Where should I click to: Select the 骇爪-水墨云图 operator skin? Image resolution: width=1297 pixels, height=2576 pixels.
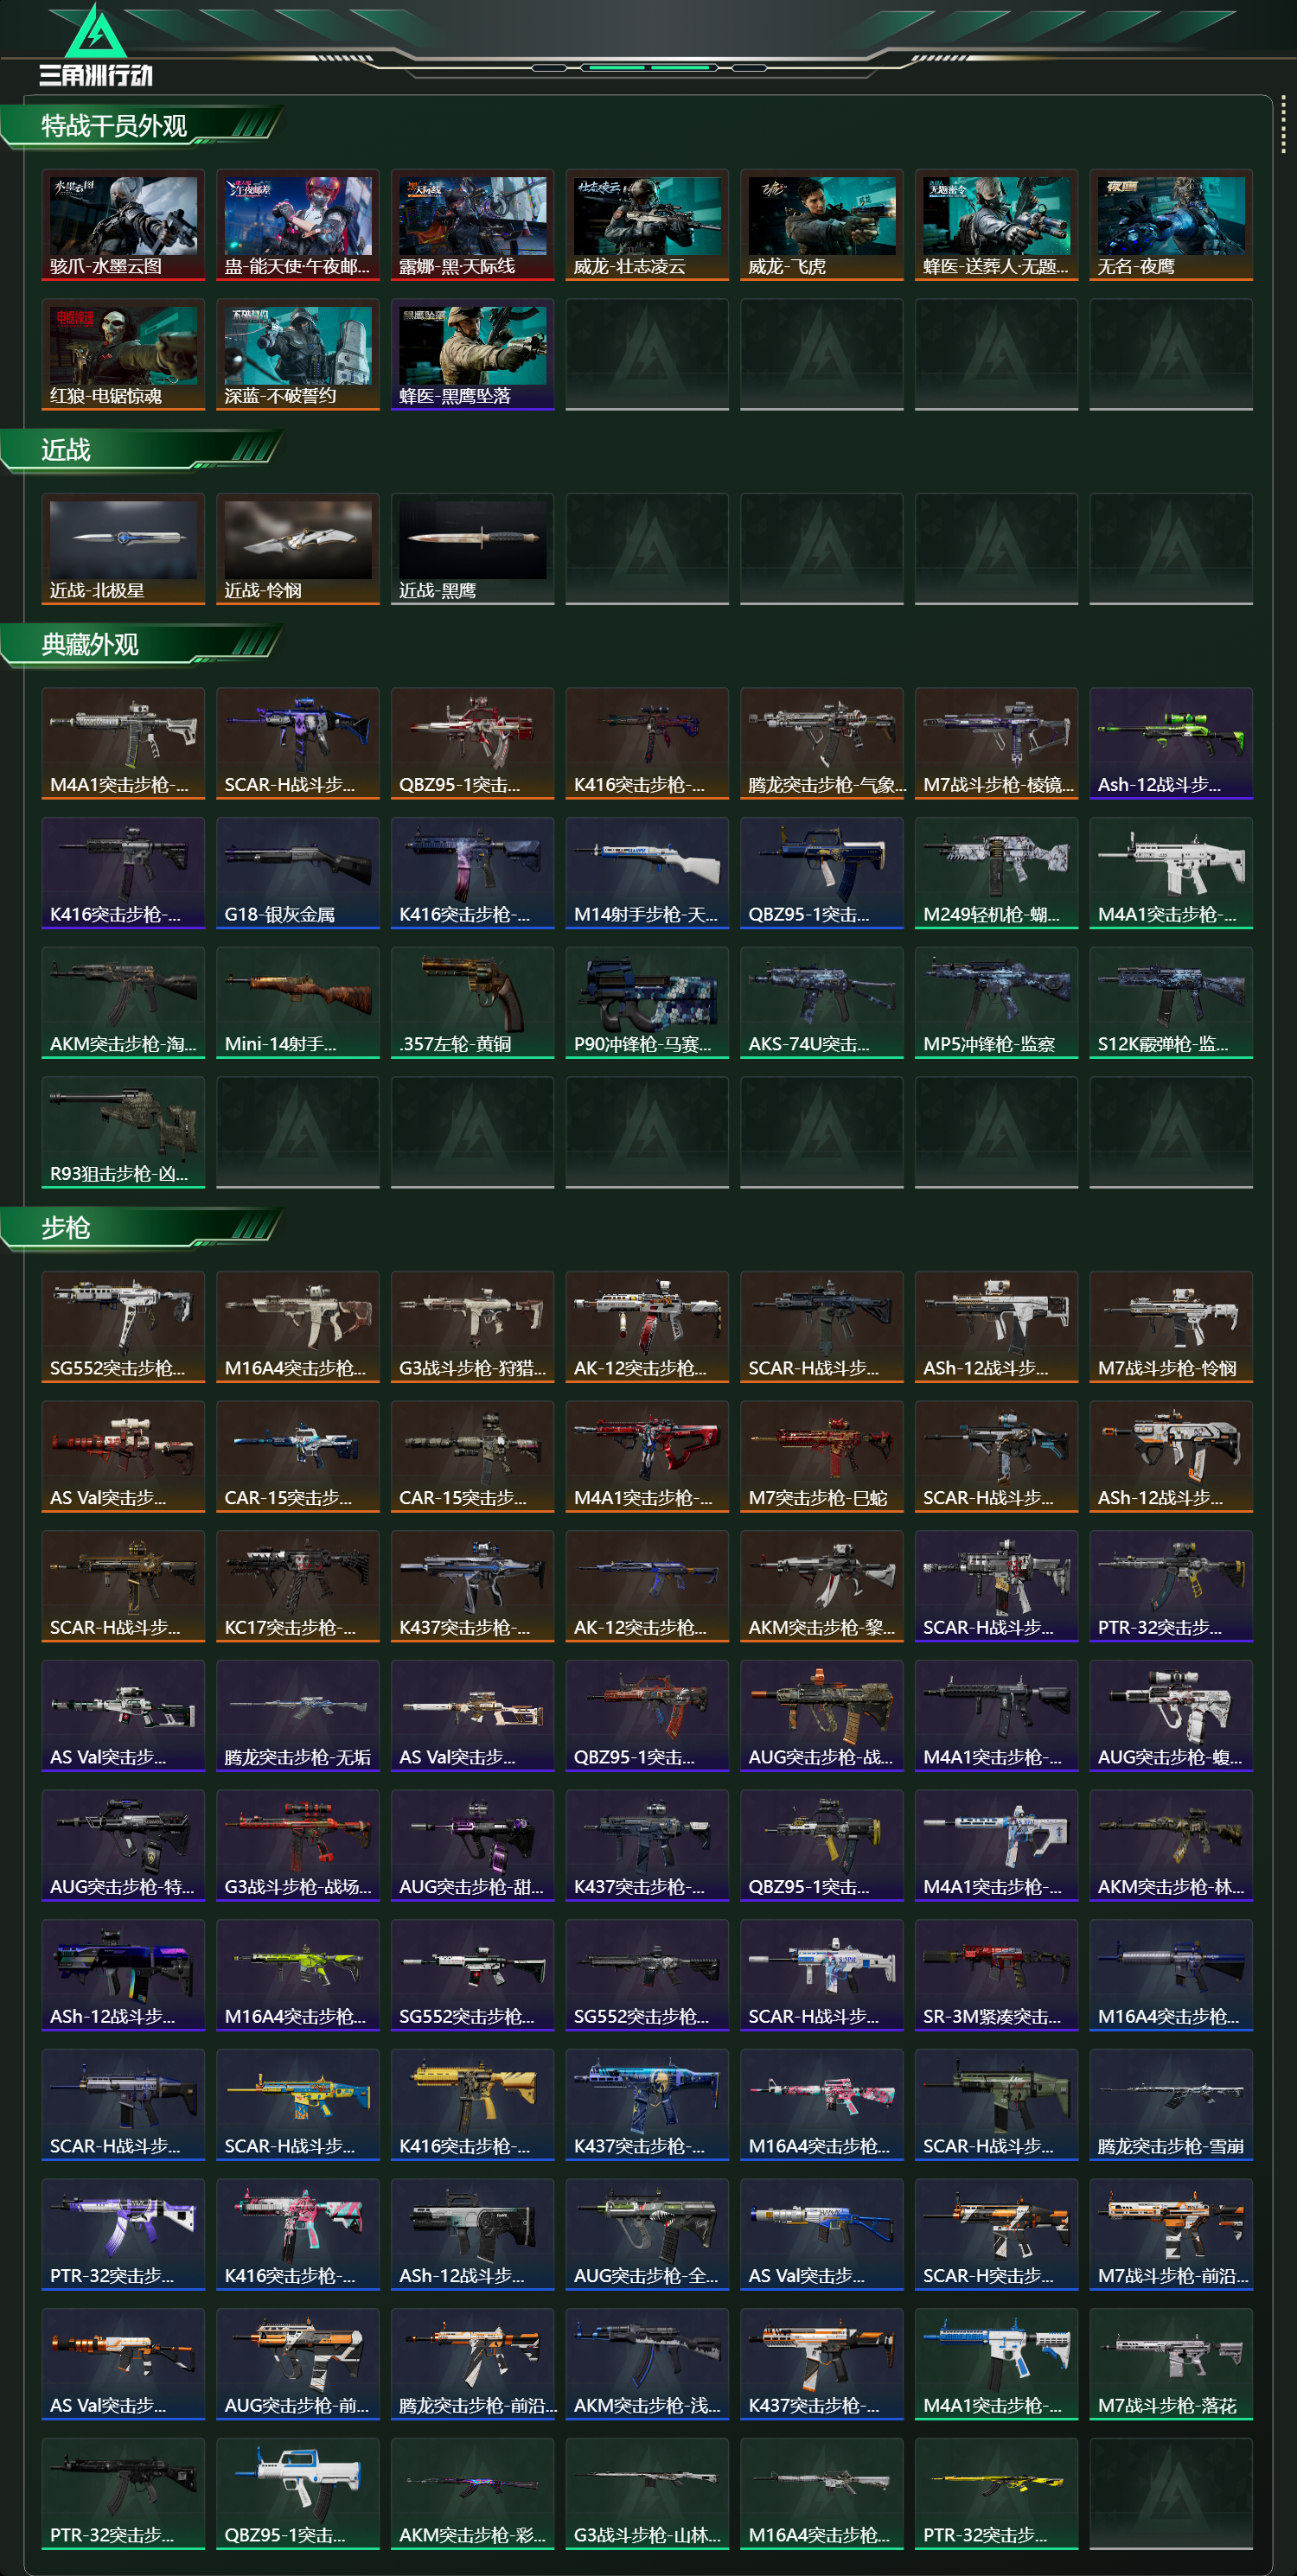123,225
